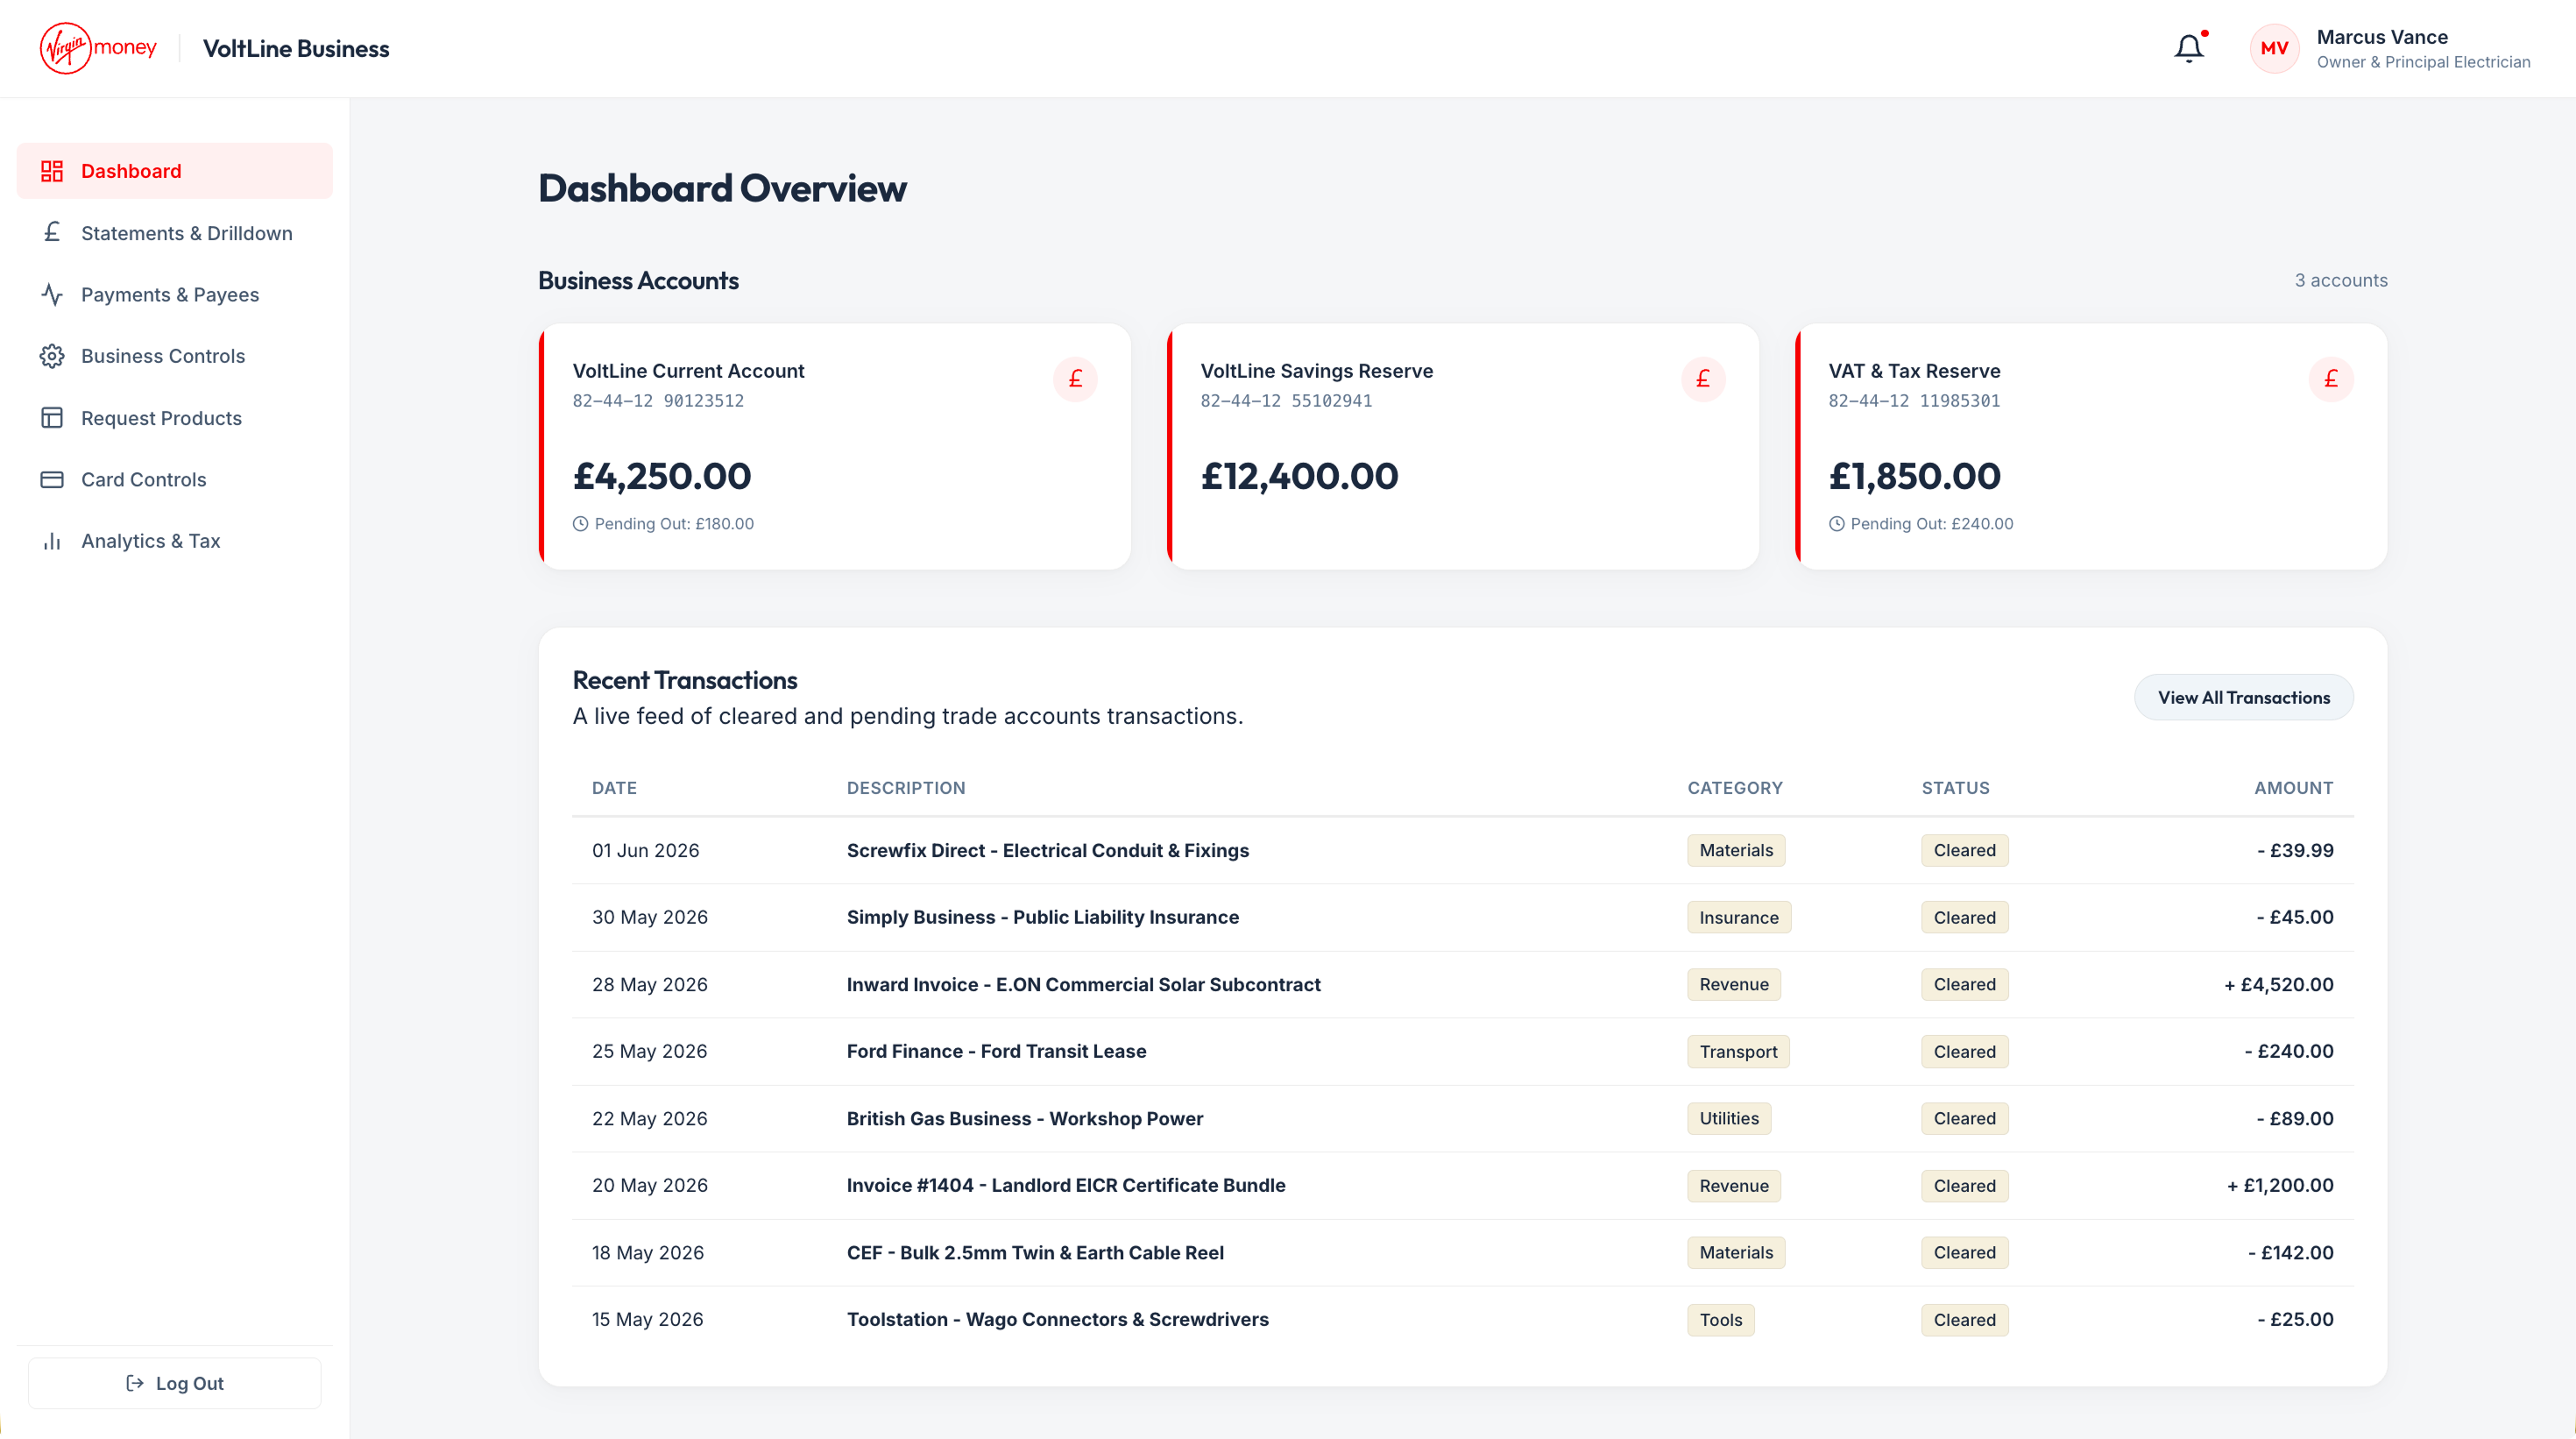2576x1439 pixels.
Task: Click pound badge on VAT & Tax Reserve card
Action: point(2331,379)
